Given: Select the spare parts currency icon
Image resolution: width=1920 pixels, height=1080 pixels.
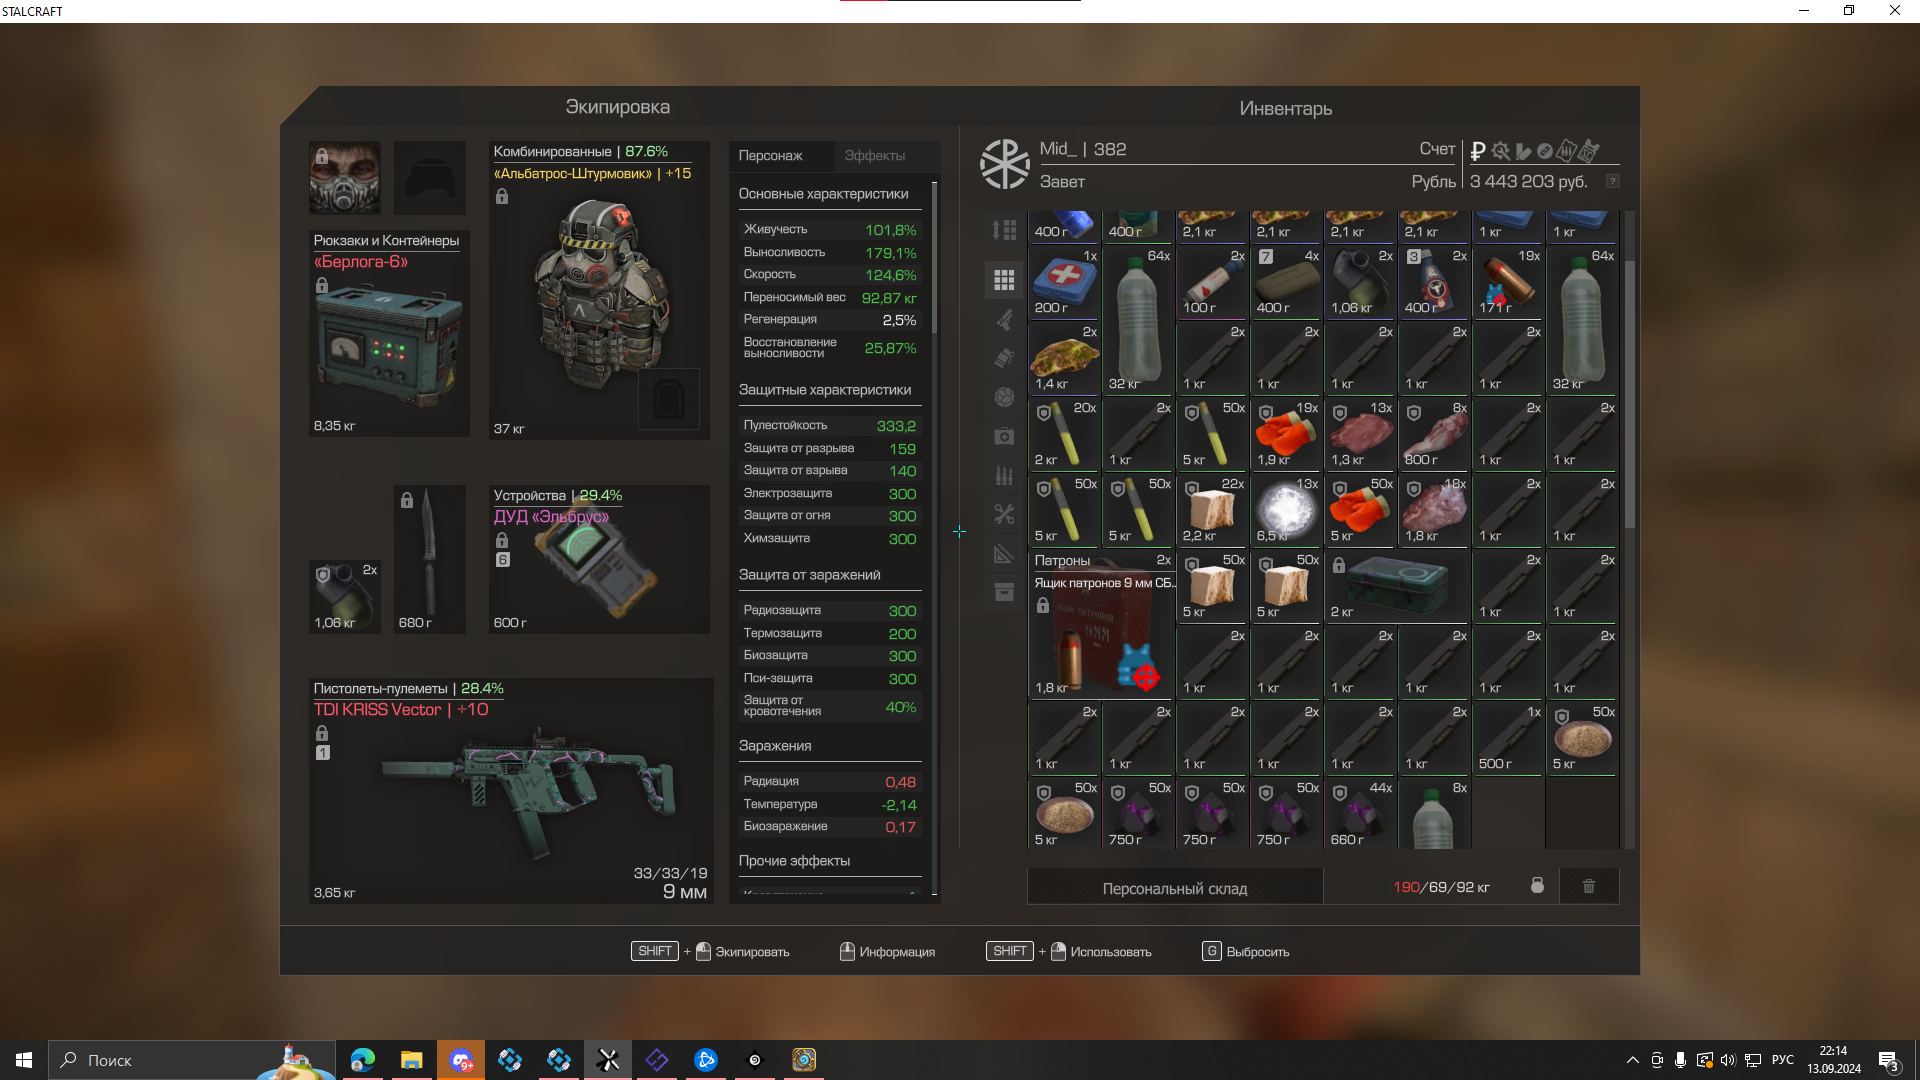Looking at the screenshot, I should pyautogui.click(x=1523, y=151).
